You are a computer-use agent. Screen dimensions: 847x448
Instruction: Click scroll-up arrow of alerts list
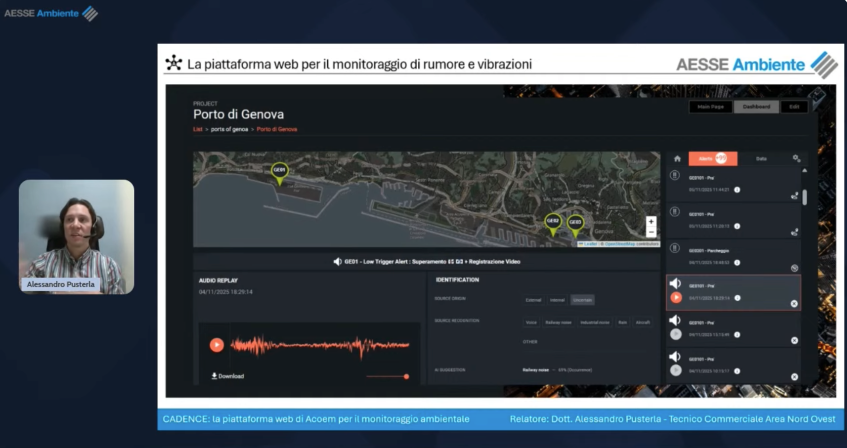tap(805, 171)
